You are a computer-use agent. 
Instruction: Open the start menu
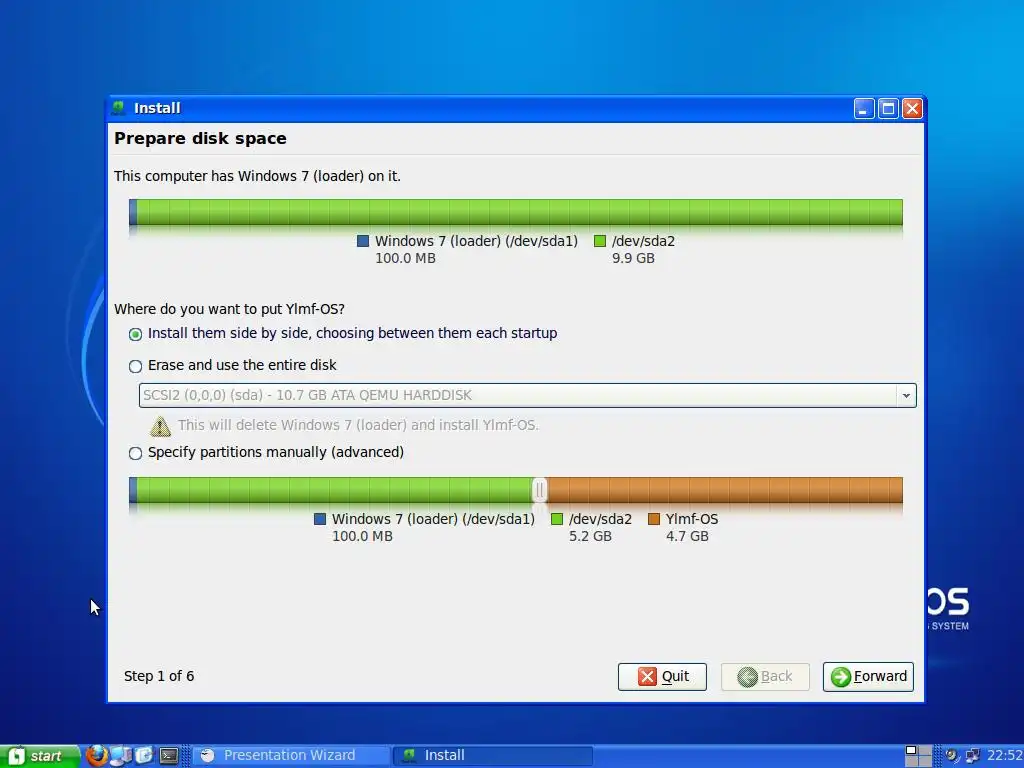pos(39,756)
